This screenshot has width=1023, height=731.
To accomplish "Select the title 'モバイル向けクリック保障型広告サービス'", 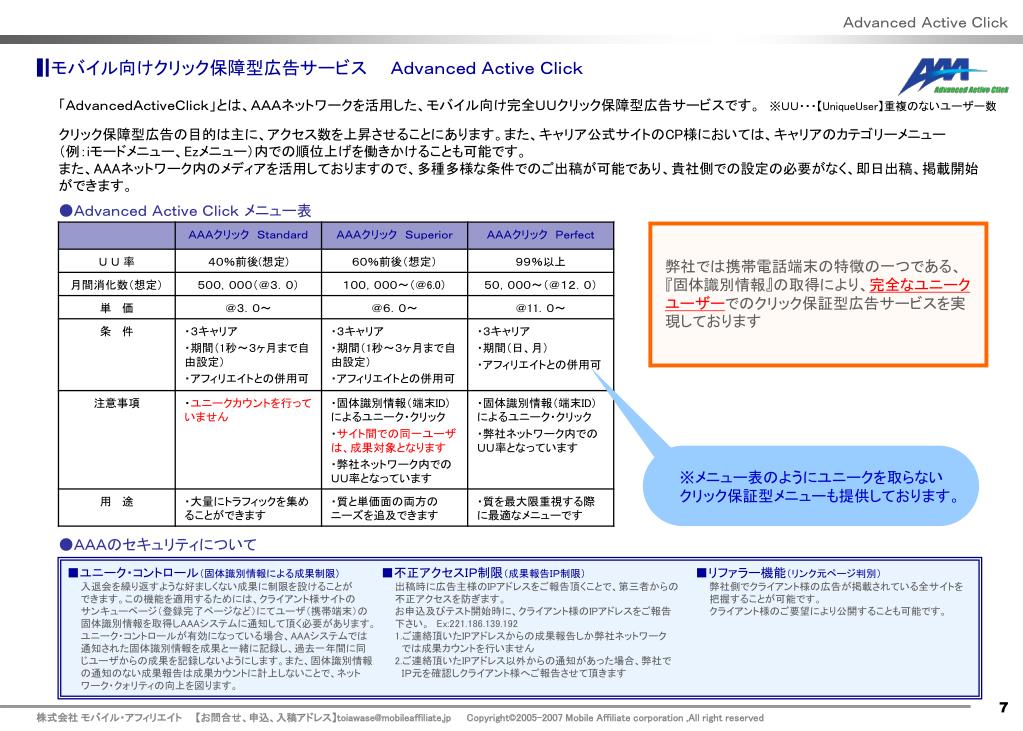I will click(x=208, y=68).
